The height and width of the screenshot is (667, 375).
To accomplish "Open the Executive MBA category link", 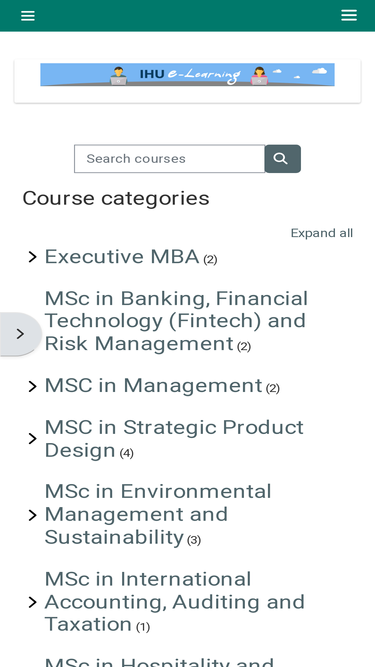I will pos(122,257).
